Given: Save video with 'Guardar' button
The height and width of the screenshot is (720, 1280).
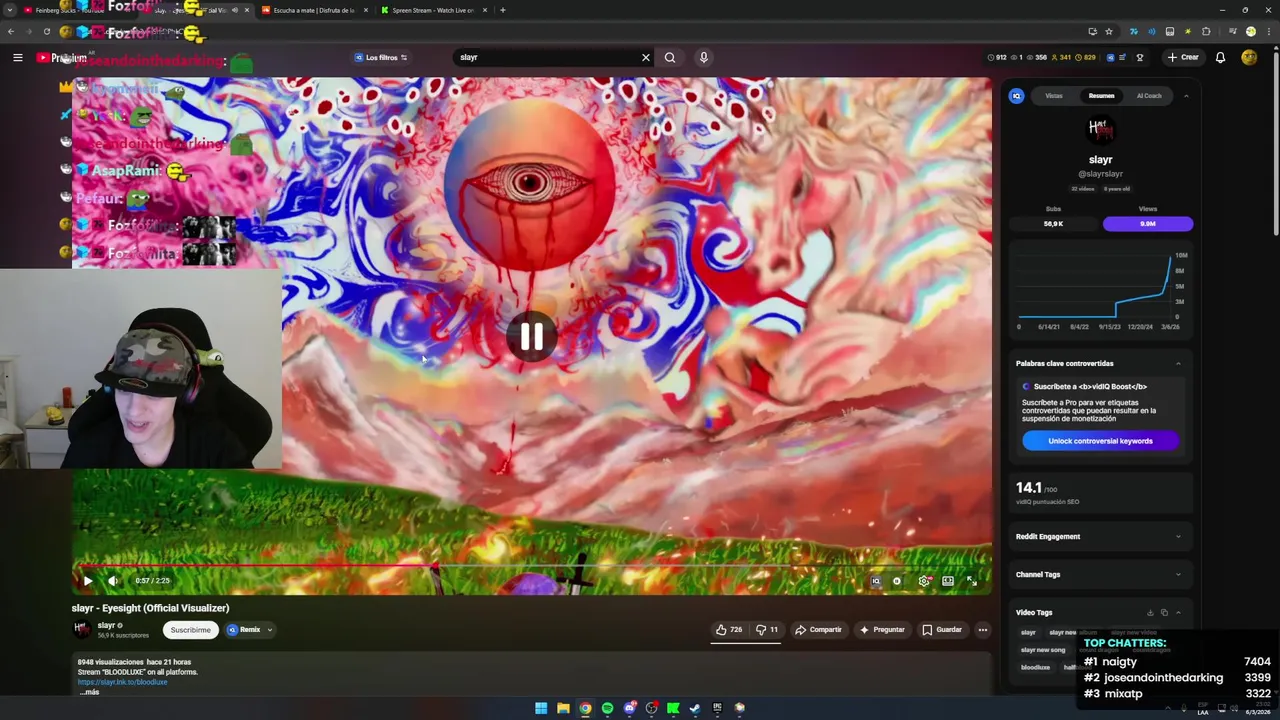Looking at the screenshot, I should click(x=942, y=630).
